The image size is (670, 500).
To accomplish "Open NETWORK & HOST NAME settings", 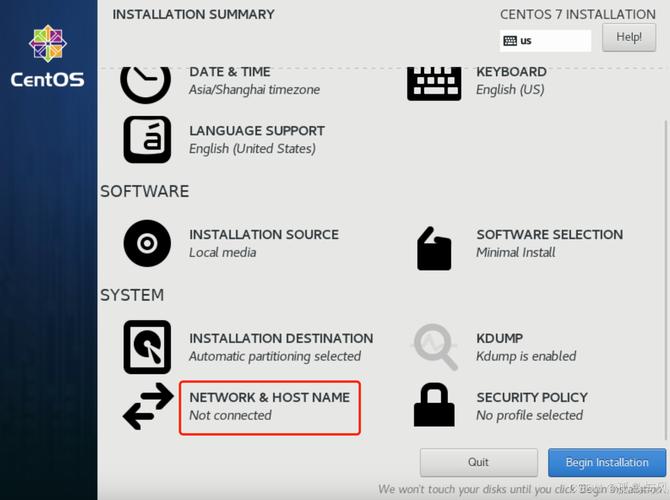I will coord(270,397).
